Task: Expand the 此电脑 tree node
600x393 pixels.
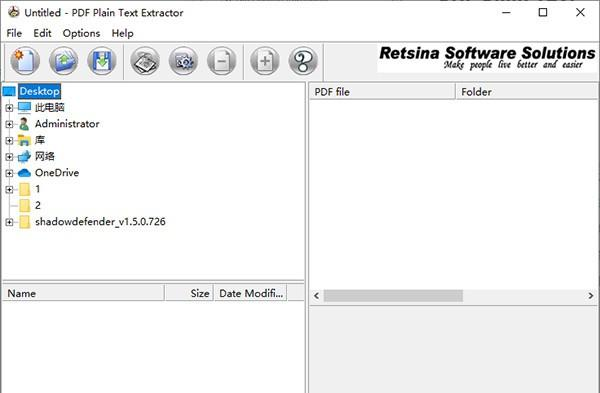Action: (9, 108)
